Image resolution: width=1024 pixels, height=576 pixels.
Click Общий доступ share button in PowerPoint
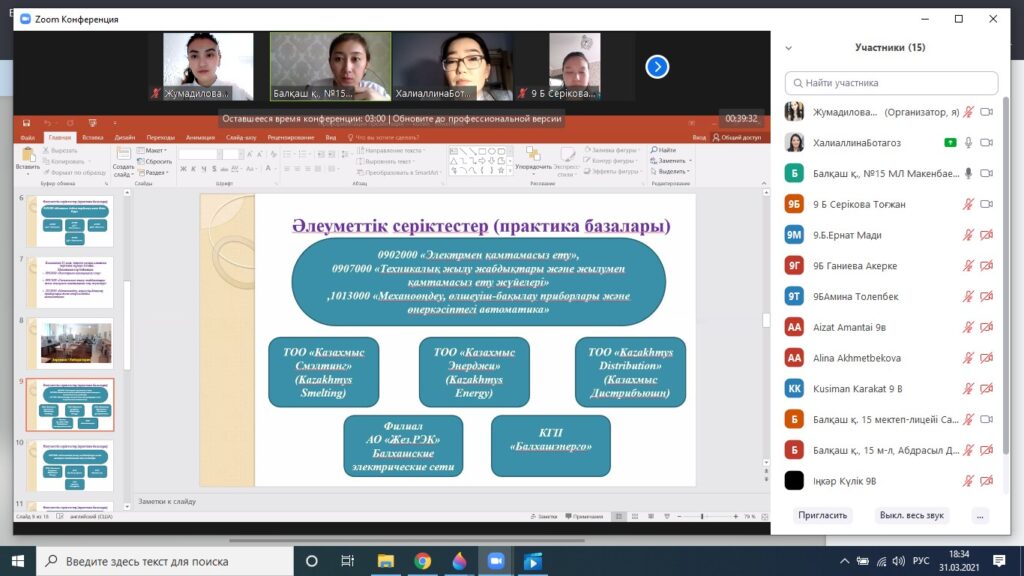tap(737, 138)
